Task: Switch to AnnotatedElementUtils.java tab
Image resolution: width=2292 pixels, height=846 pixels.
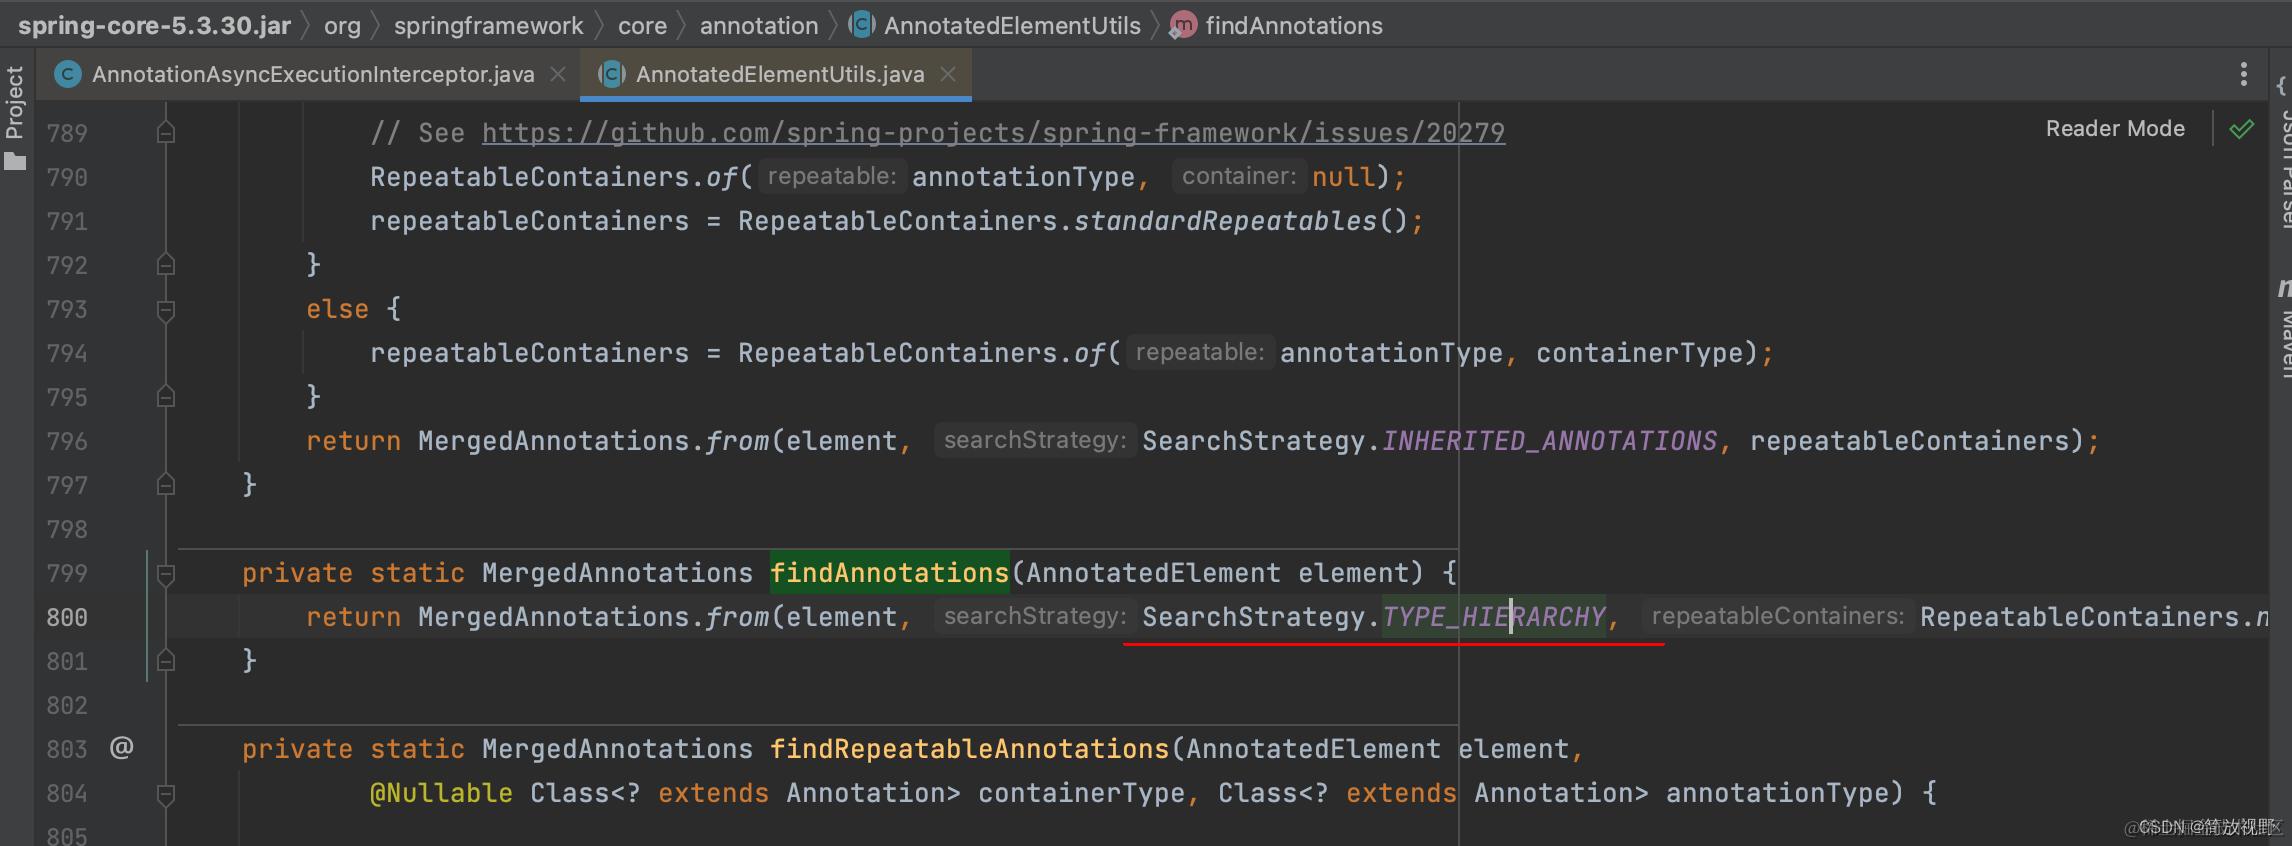Action: click(x=780, y=74)
